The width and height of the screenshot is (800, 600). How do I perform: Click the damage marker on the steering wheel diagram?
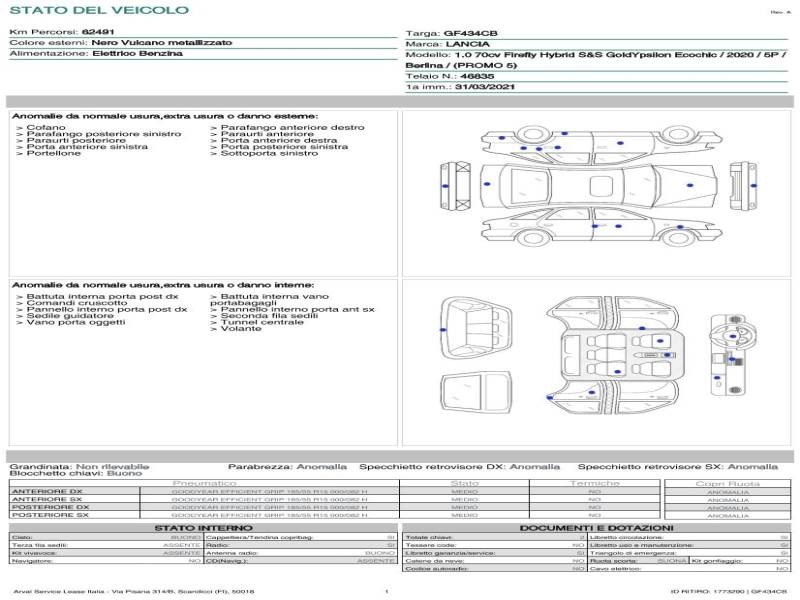733,336
